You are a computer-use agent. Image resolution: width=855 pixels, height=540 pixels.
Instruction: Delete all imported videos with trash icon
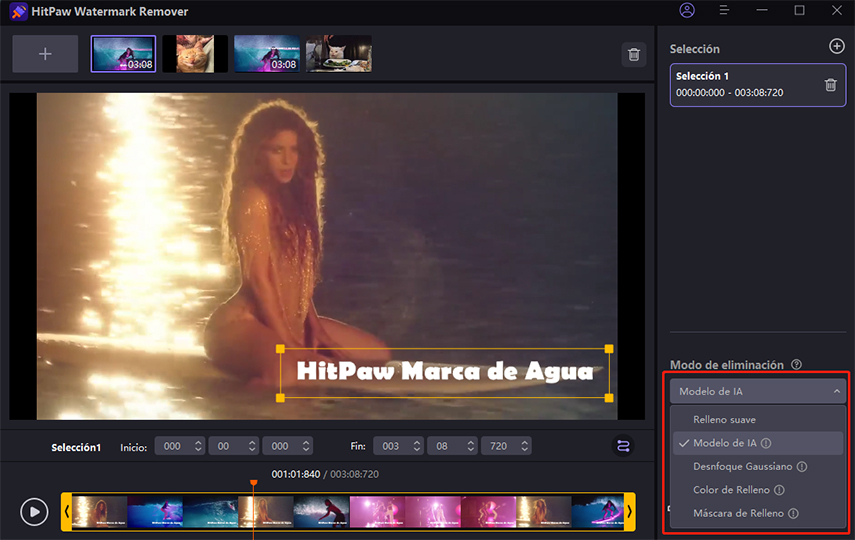tap(633, 55)
